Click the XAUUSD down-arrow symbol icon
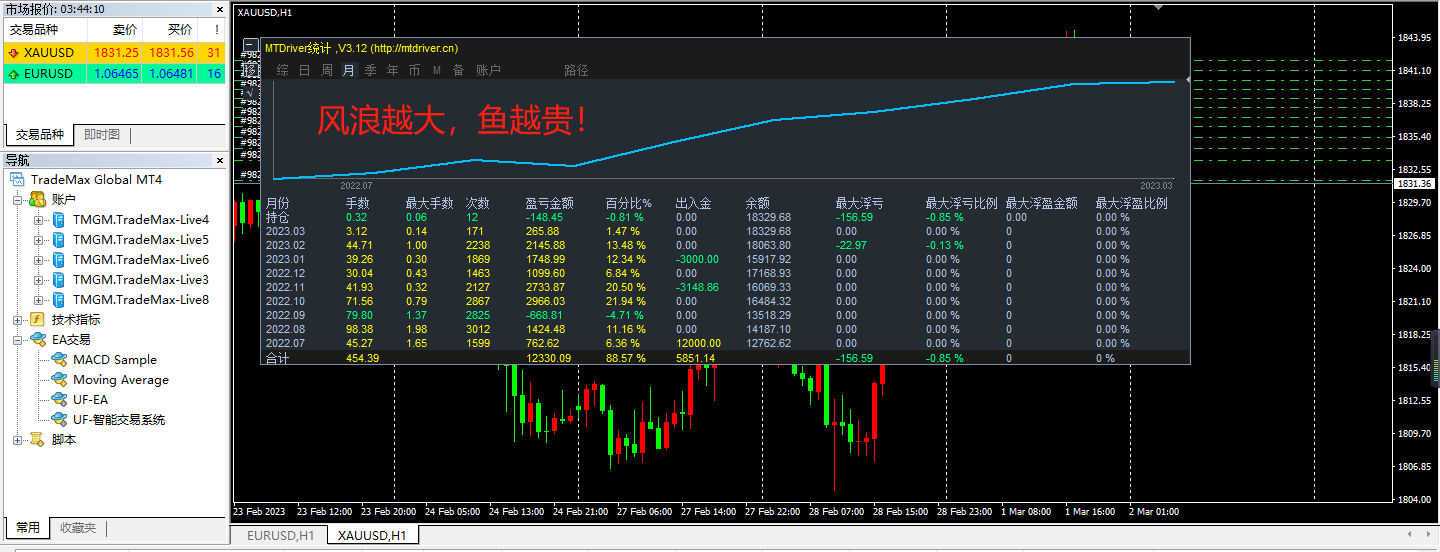This screenshot has height=552, width=1440. 13,52
